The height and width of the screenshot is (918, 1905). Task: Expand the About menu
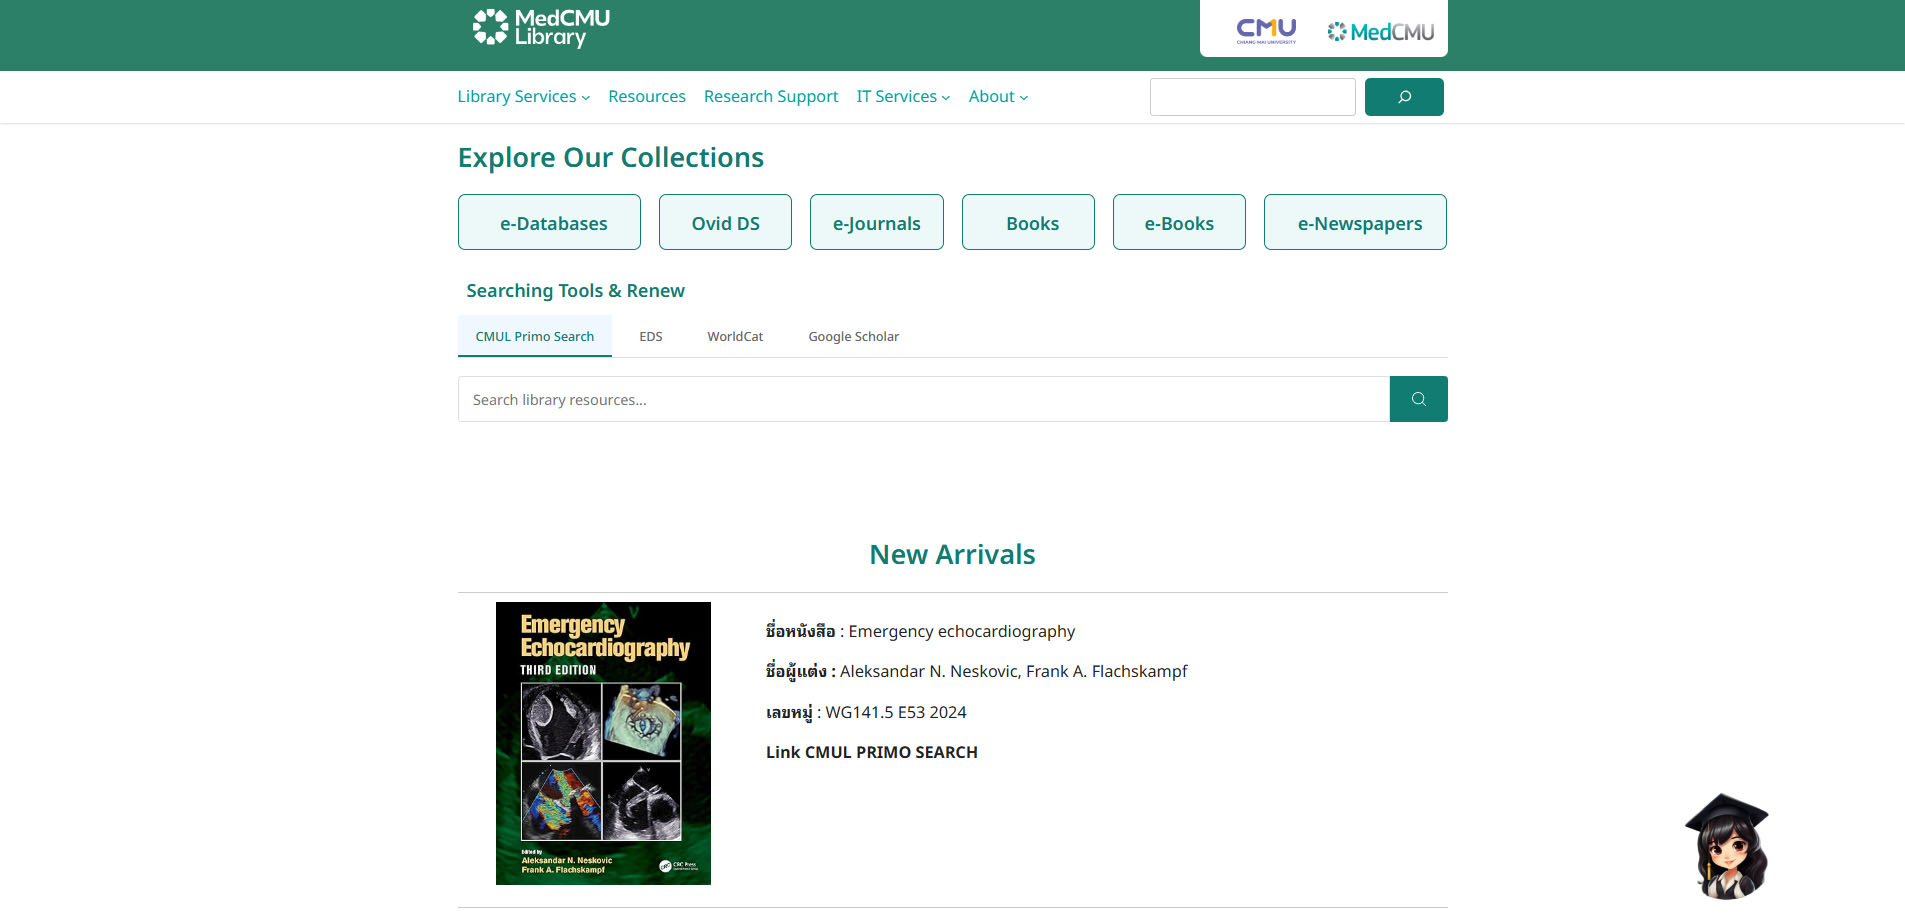[x=998, y=97]
